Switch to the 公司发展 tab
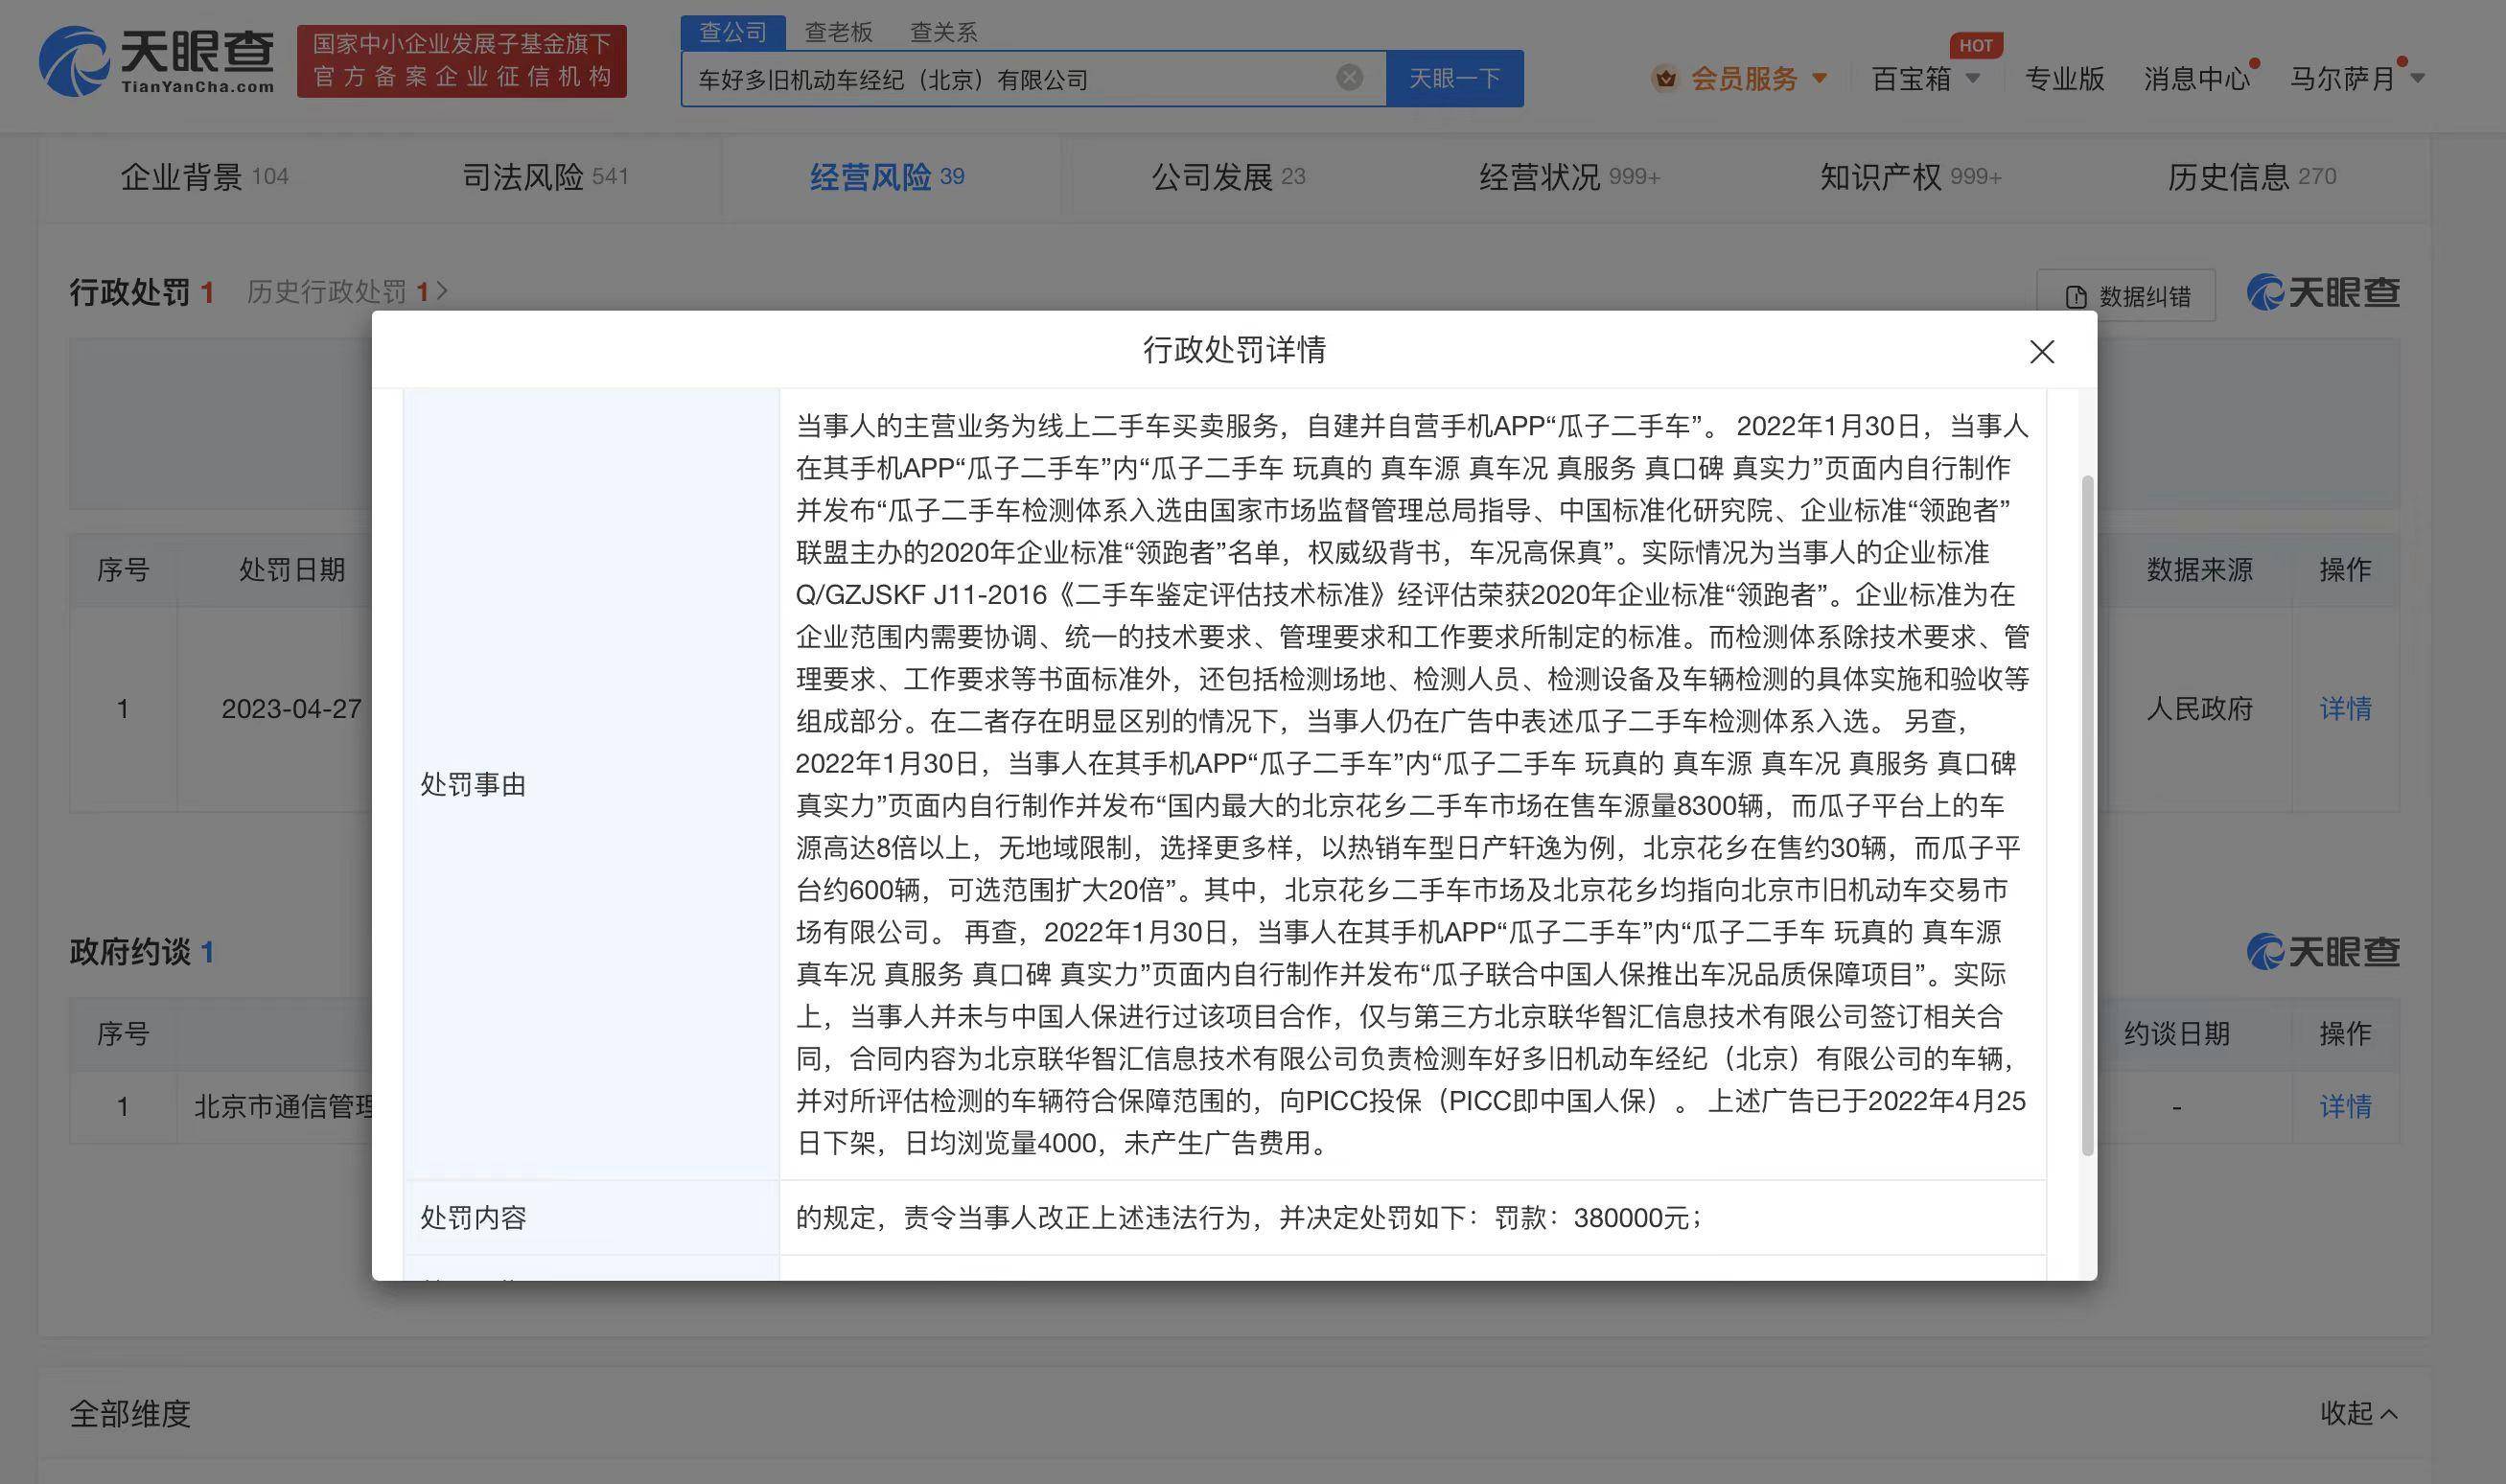 coord(1228,177)
